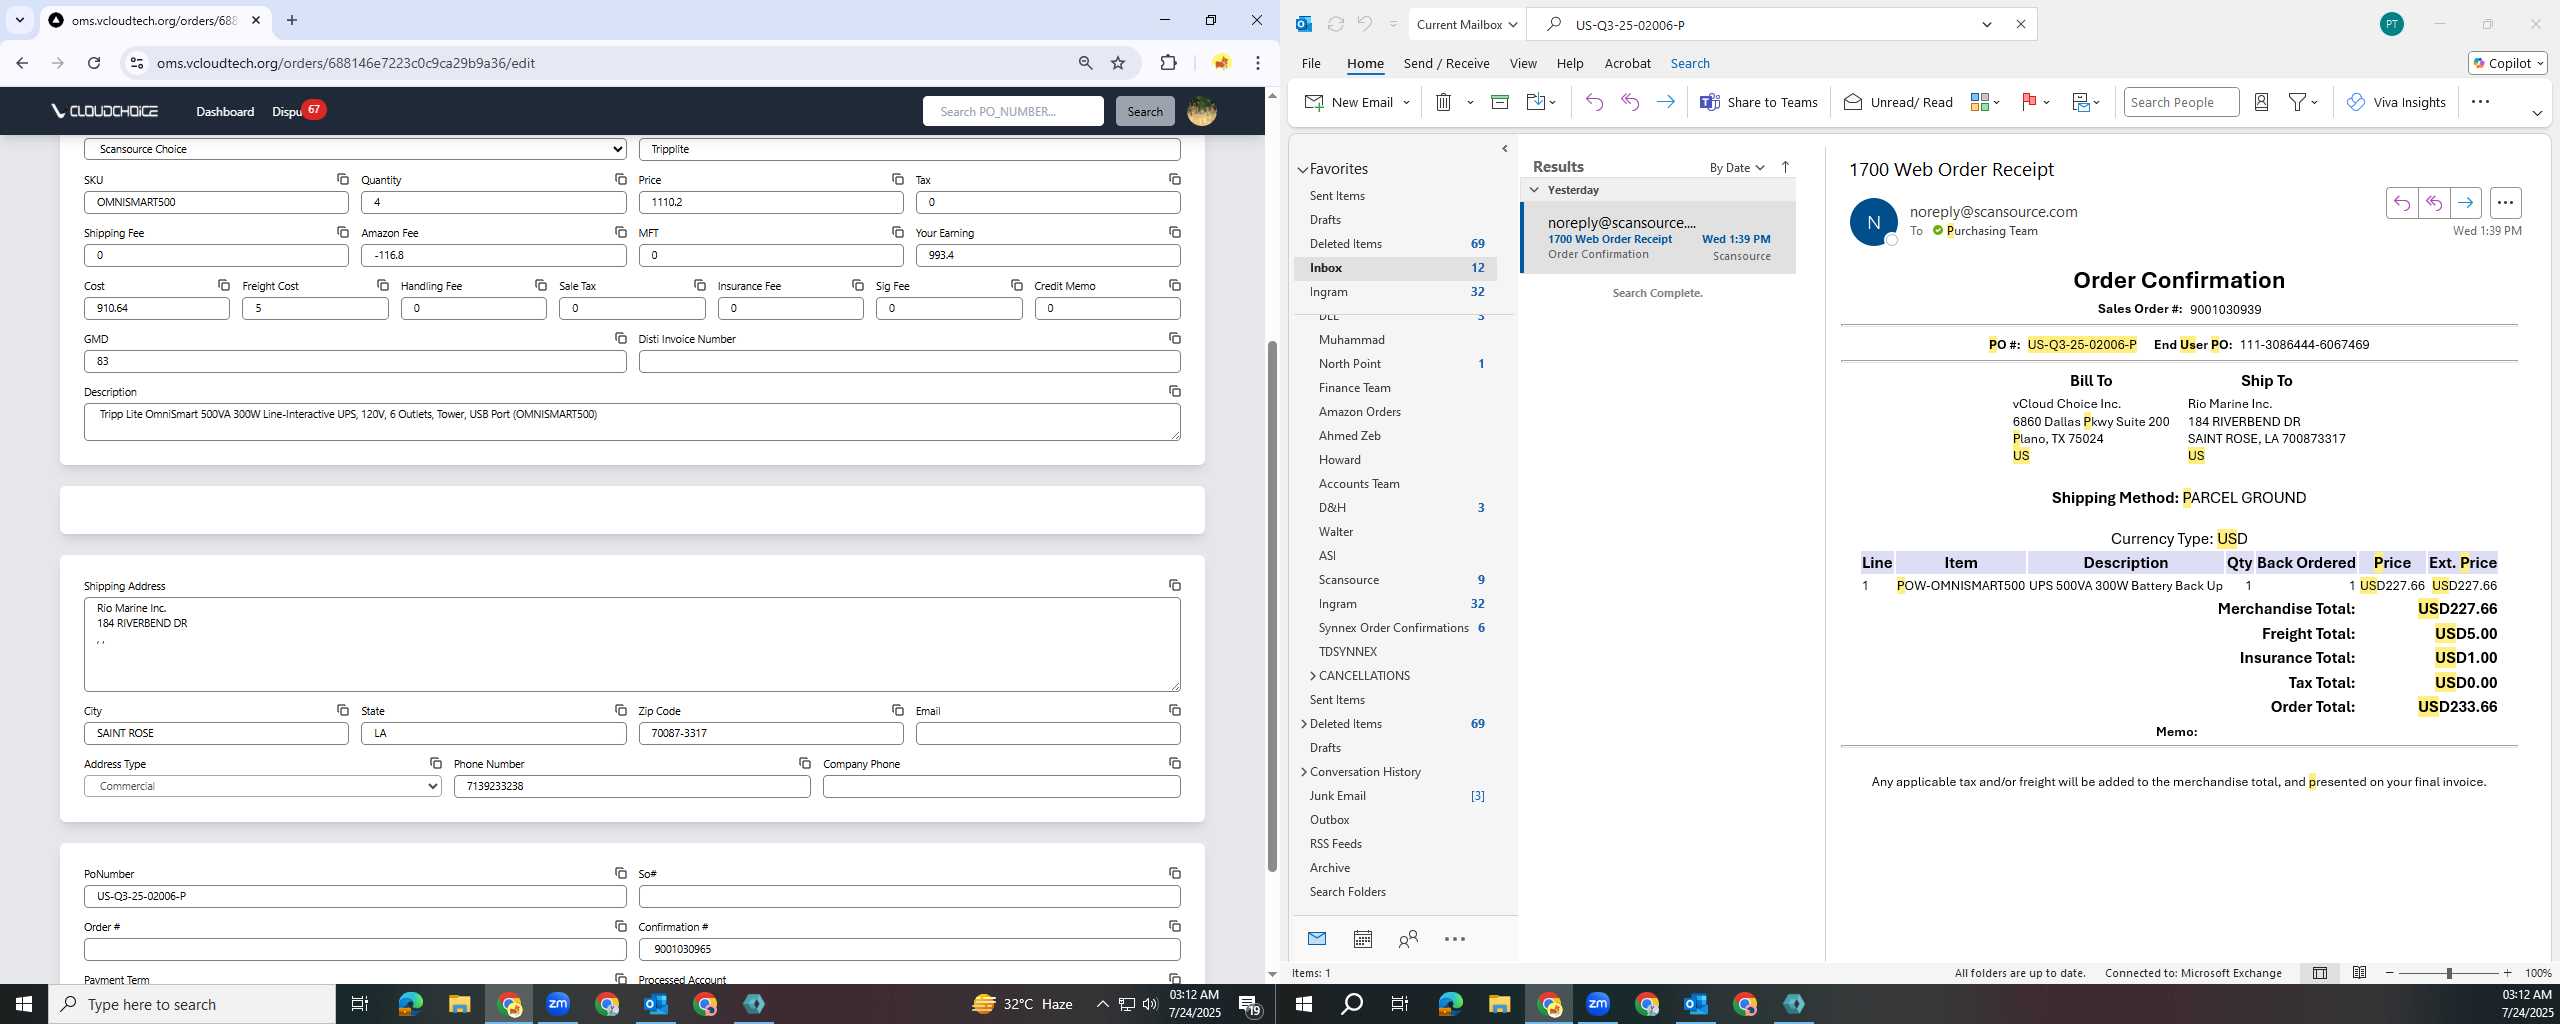Open the Disputes nav link
This screenshot has width=2560, height=1024.
(x=287, y=111)
